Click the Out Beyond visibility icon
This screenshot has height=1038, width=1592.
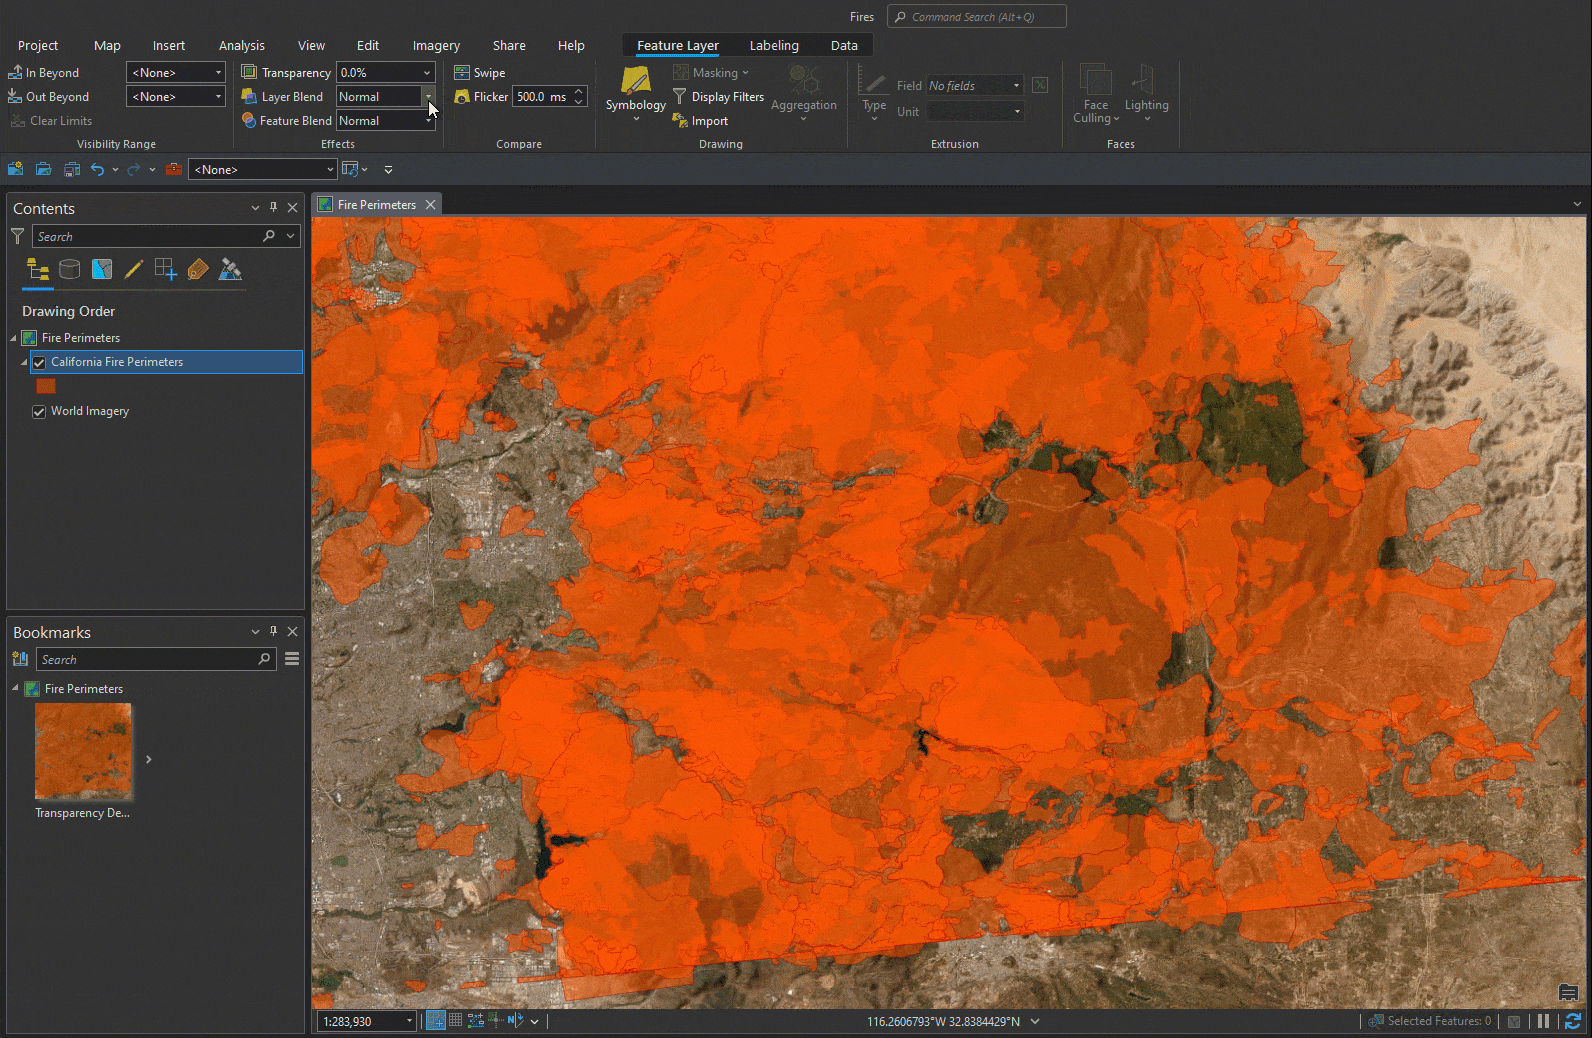point(15,96)
